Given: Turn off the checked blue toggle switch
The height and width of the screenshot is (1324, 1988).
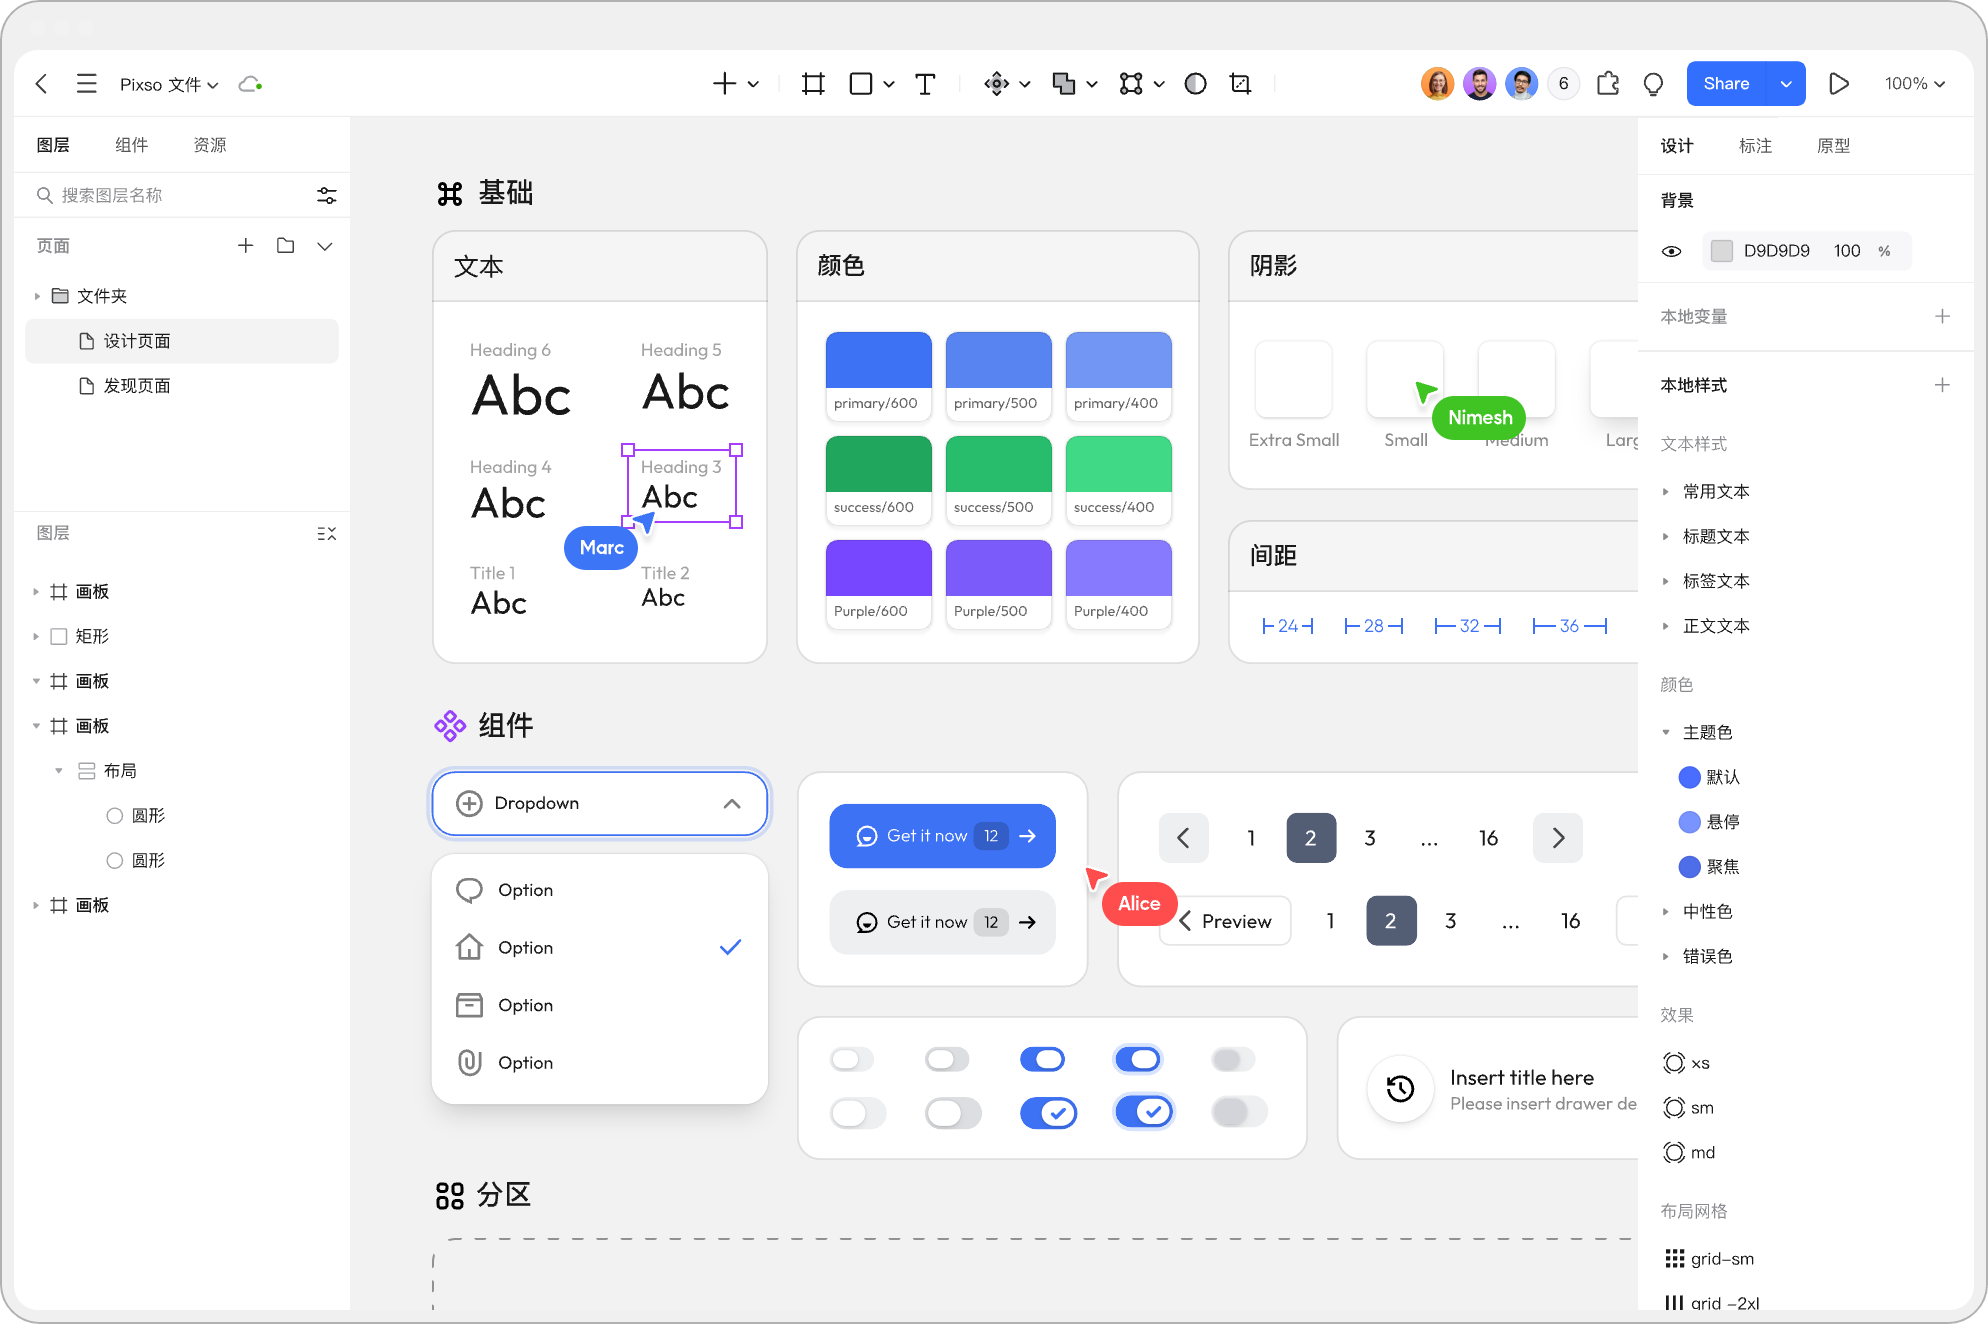Looking at the screenshot, I should click(1049, 1111).
